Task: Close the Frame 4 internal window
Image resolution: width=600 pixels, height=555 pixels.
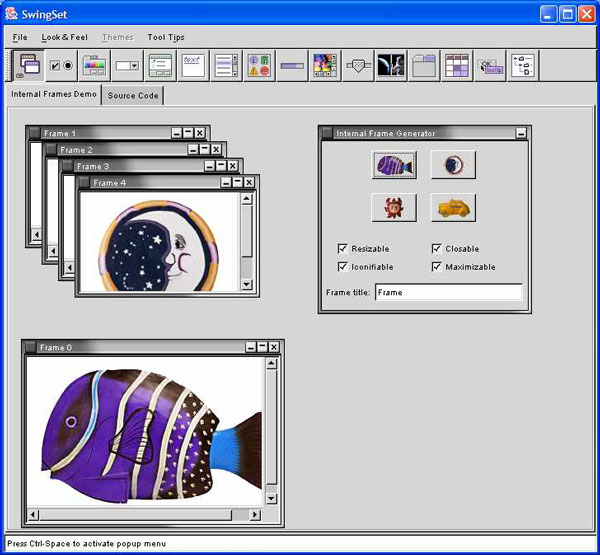Action: point(249,183)
